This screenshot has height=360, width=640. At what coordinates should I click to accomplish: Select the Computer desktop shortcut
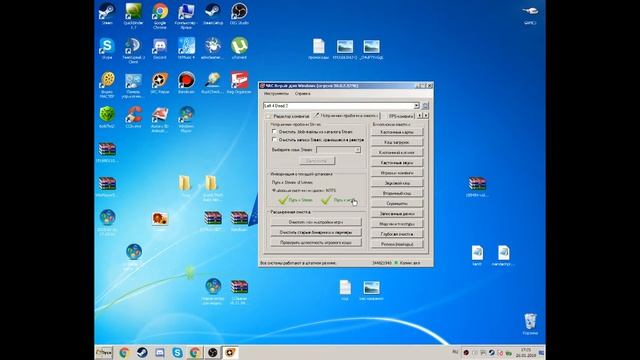tap(186, 16)
